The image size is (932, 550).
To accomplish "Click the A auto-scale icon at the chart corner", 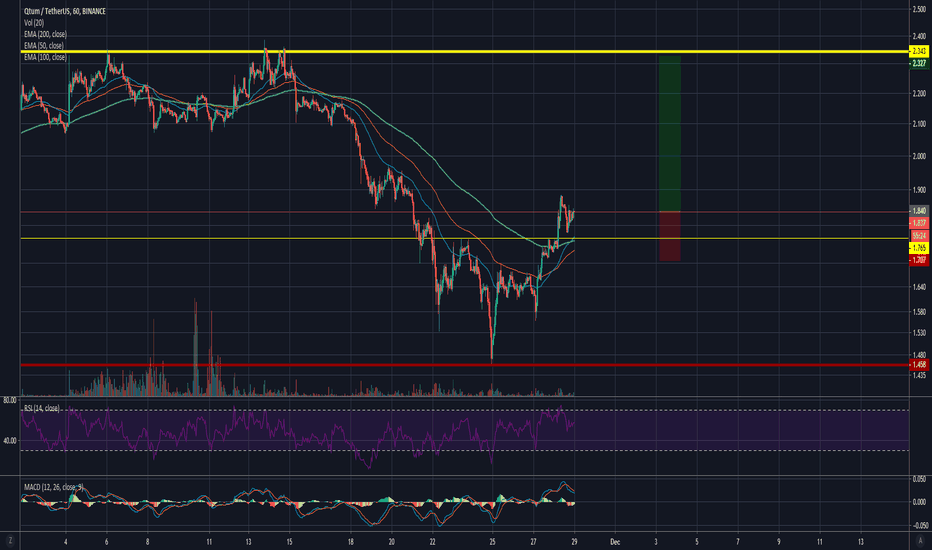I will click(921, 541).
